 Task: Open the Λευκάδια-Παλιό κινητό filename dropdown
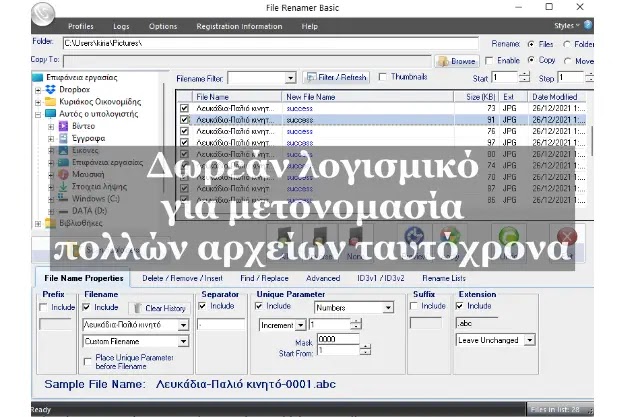click(183, 325)
